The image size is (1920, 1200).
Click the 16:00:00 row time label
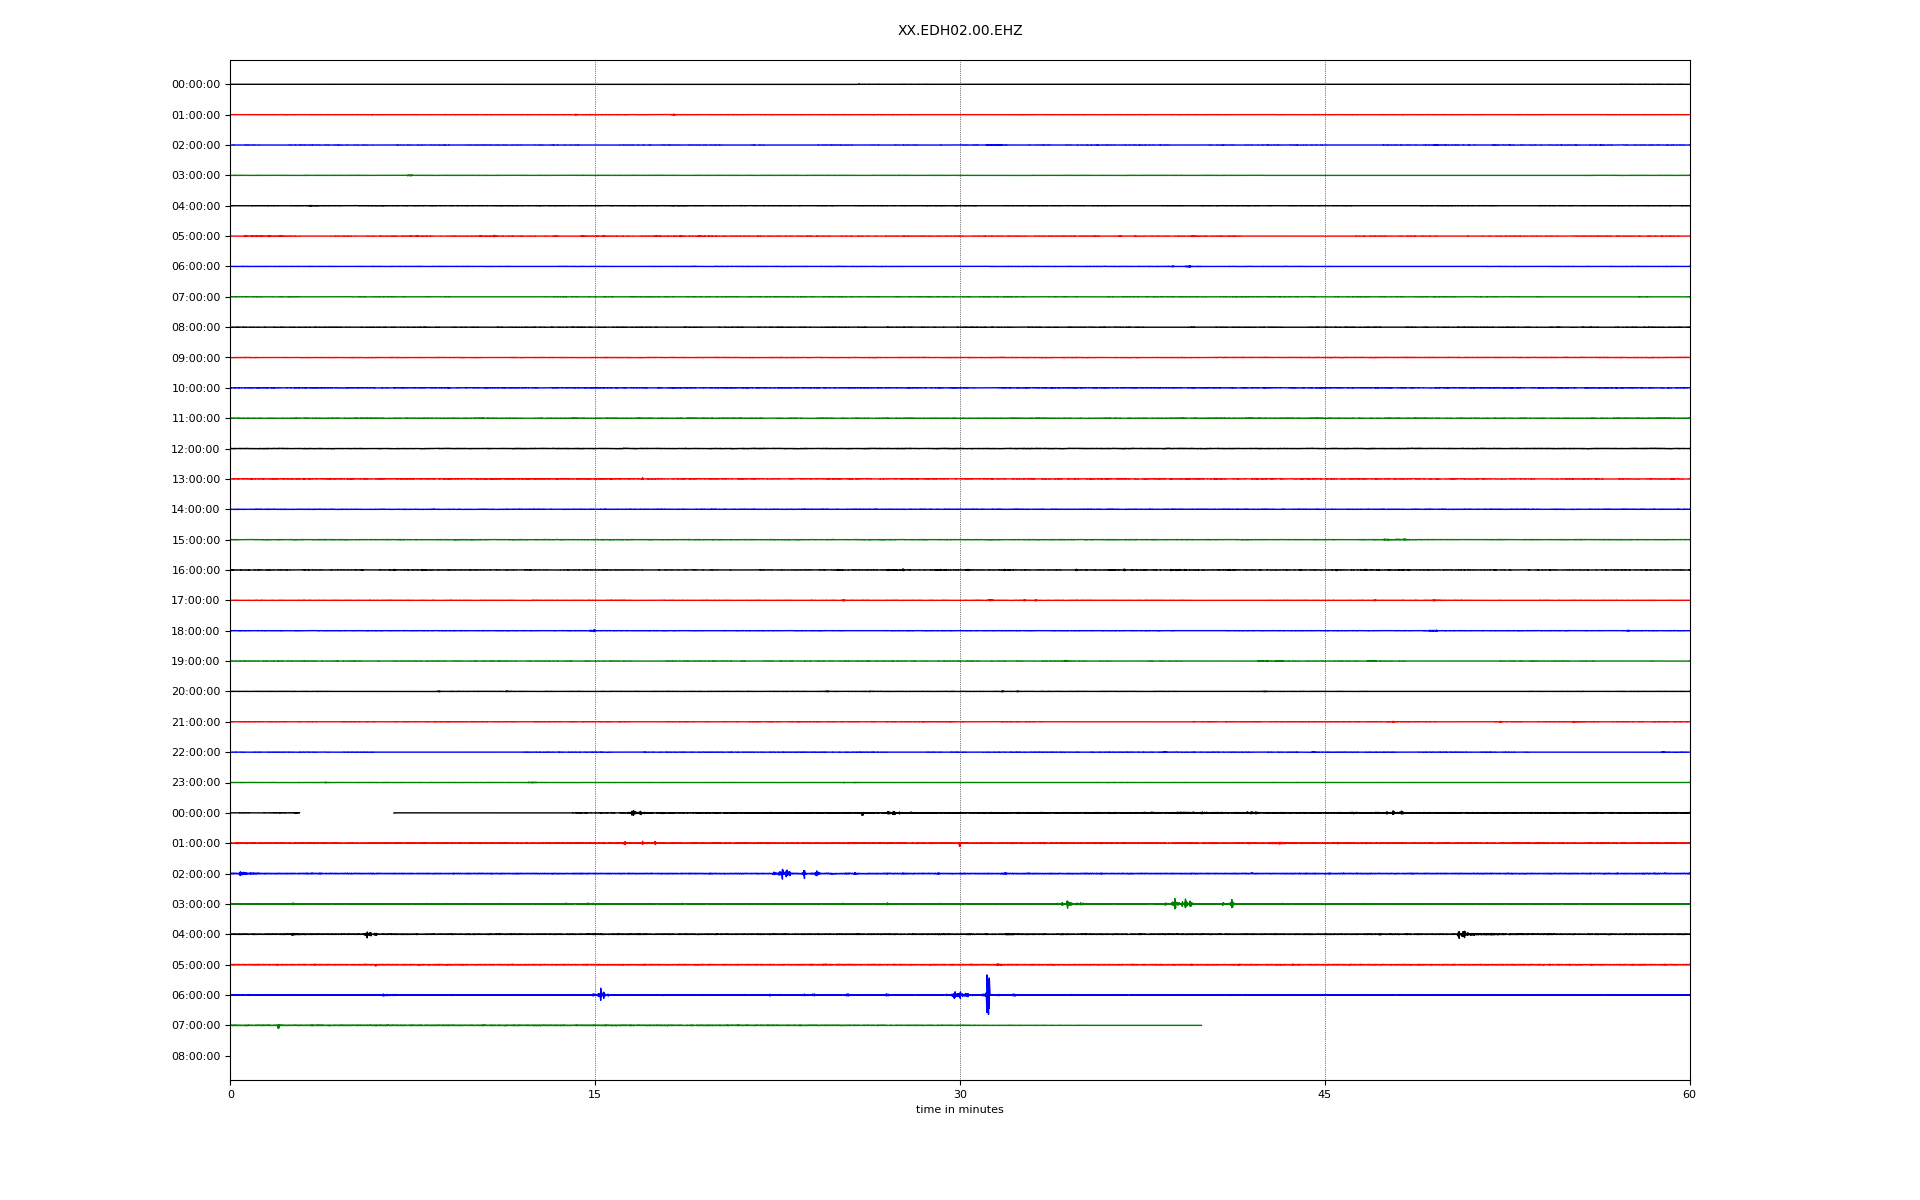tap(195, 570)
